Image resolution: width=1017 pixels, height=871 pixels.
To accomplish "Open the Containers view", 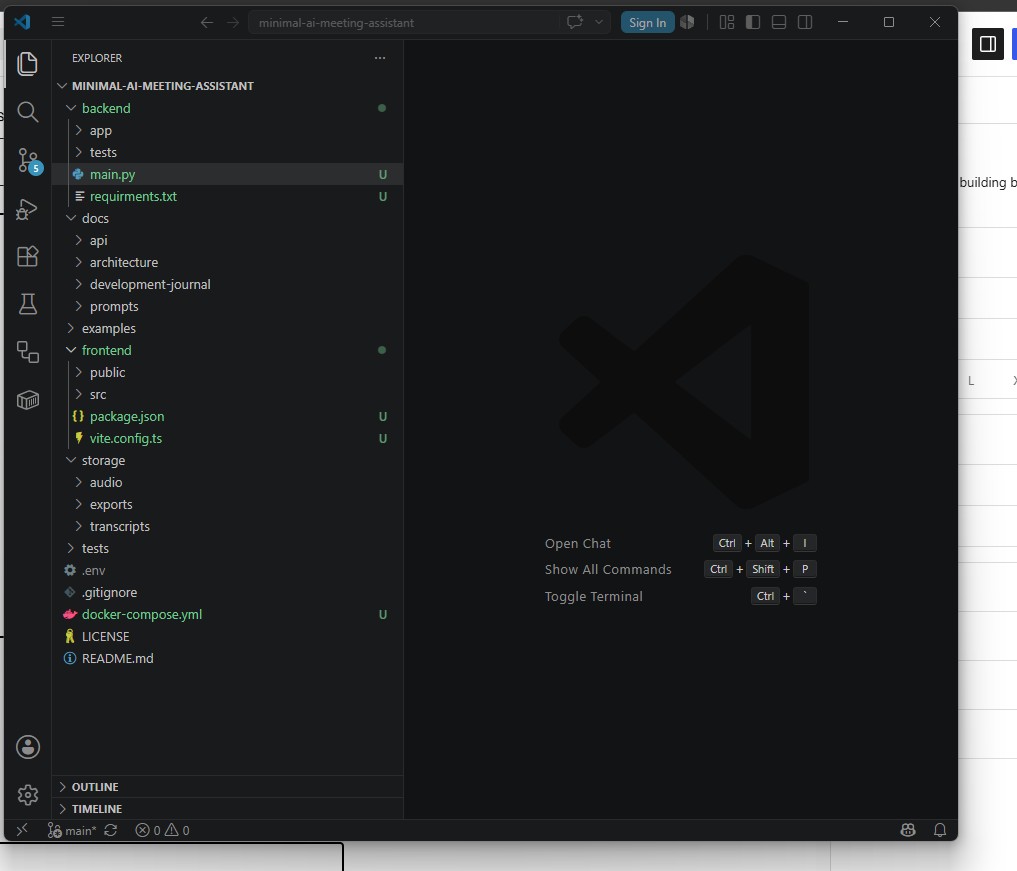I will [27, 400].
